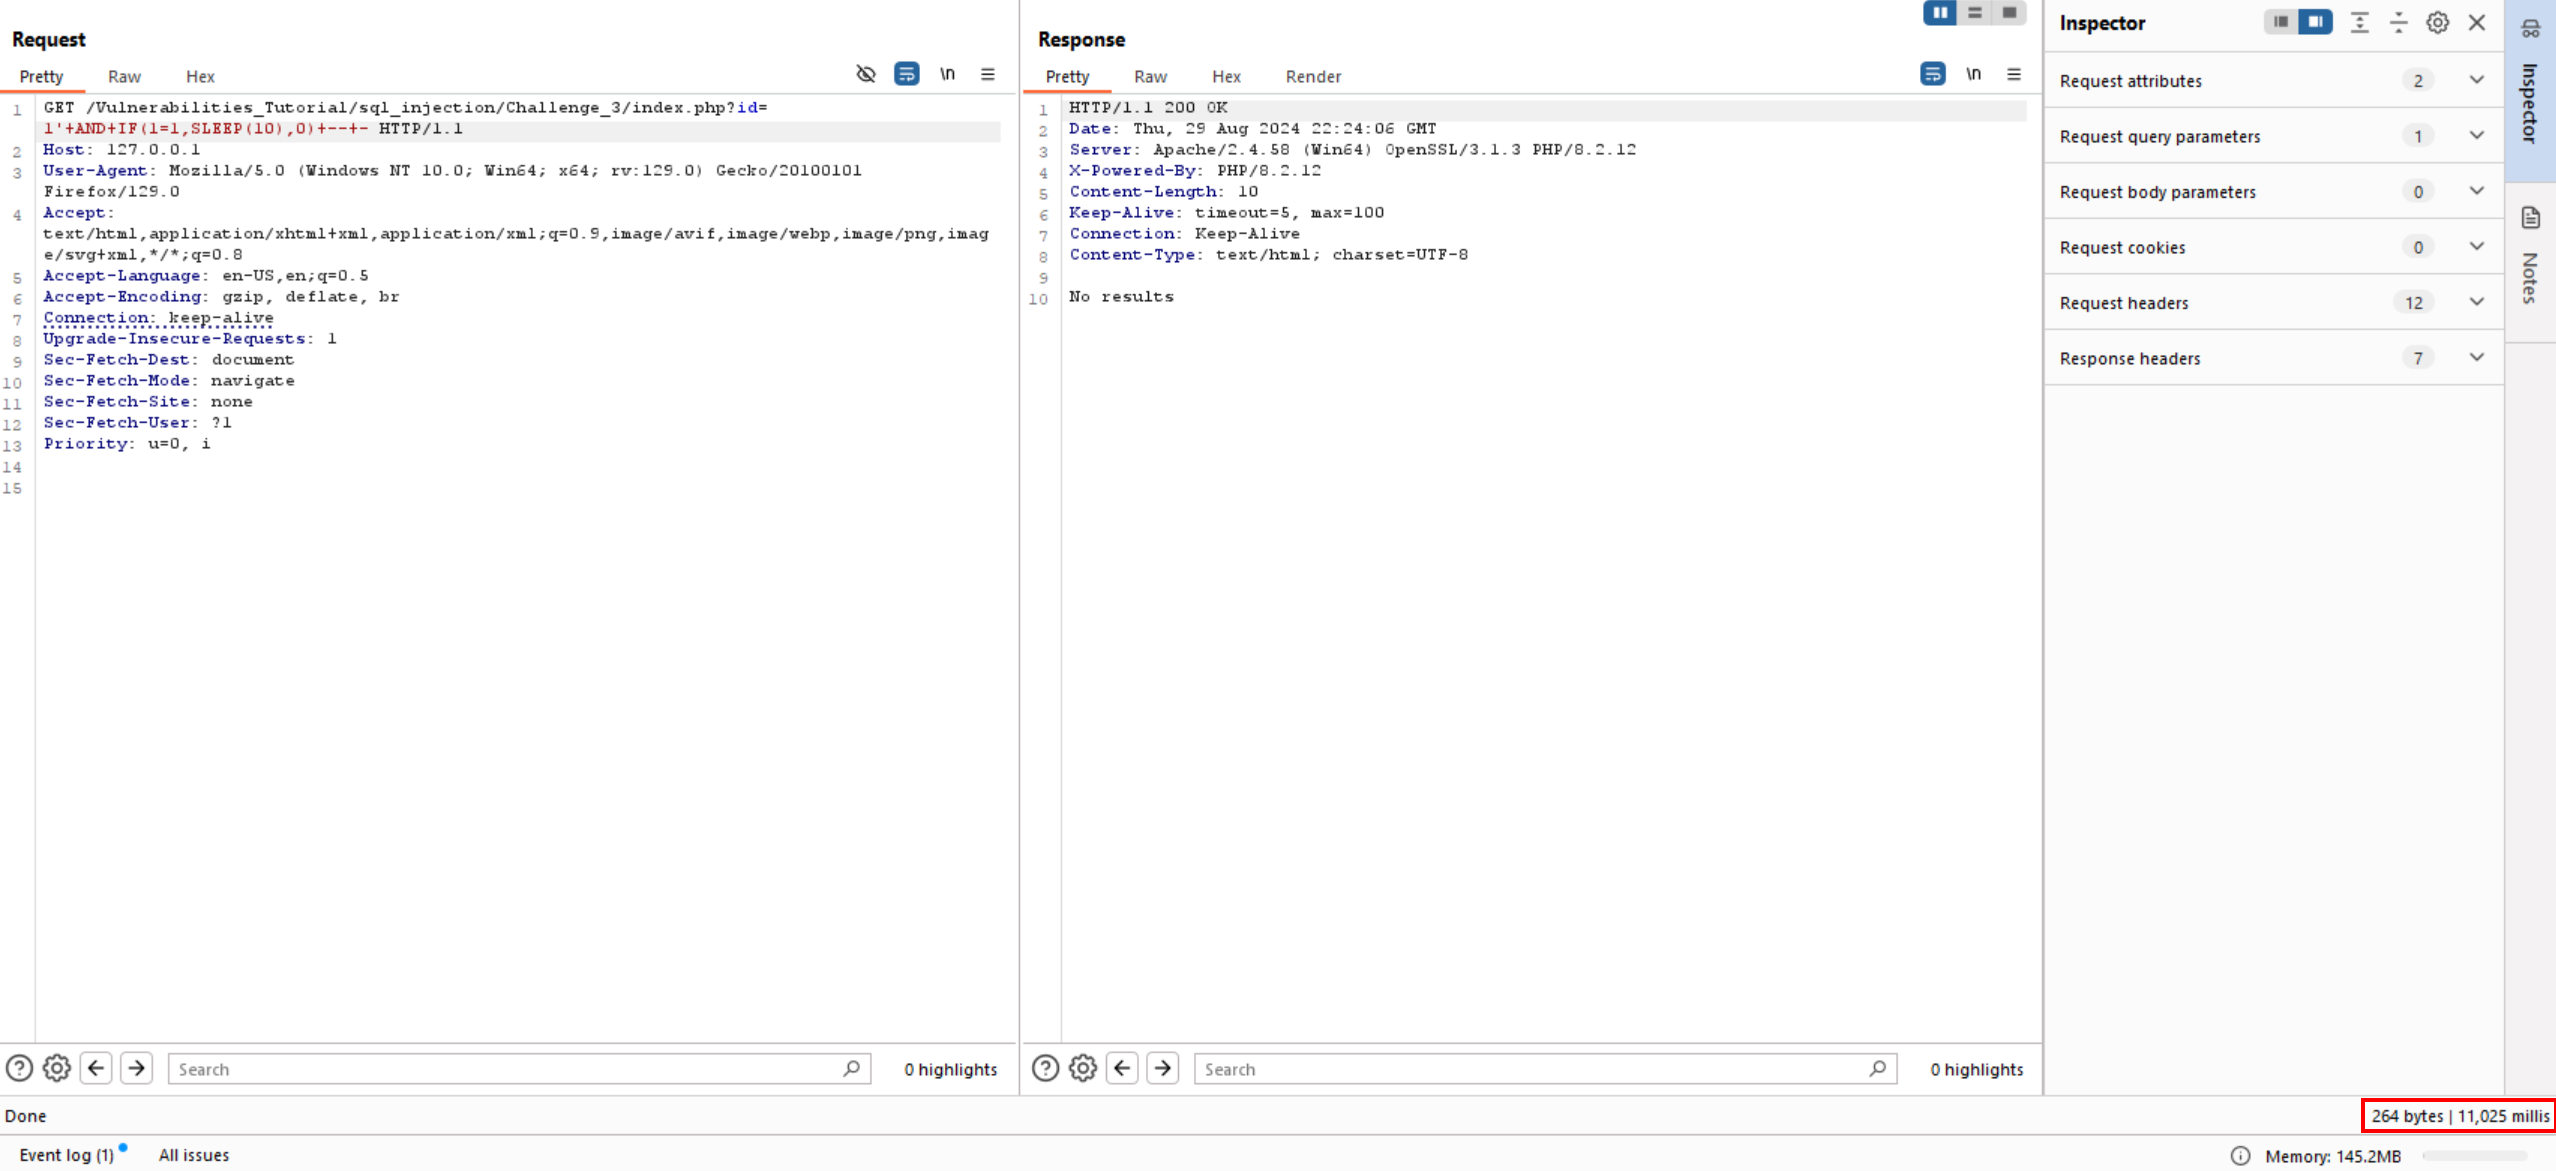Toggle show newline characters in Response panel
The width and height of the screenshot is (2556, 1171).
pyautogui.click(x=1973, y=74)
